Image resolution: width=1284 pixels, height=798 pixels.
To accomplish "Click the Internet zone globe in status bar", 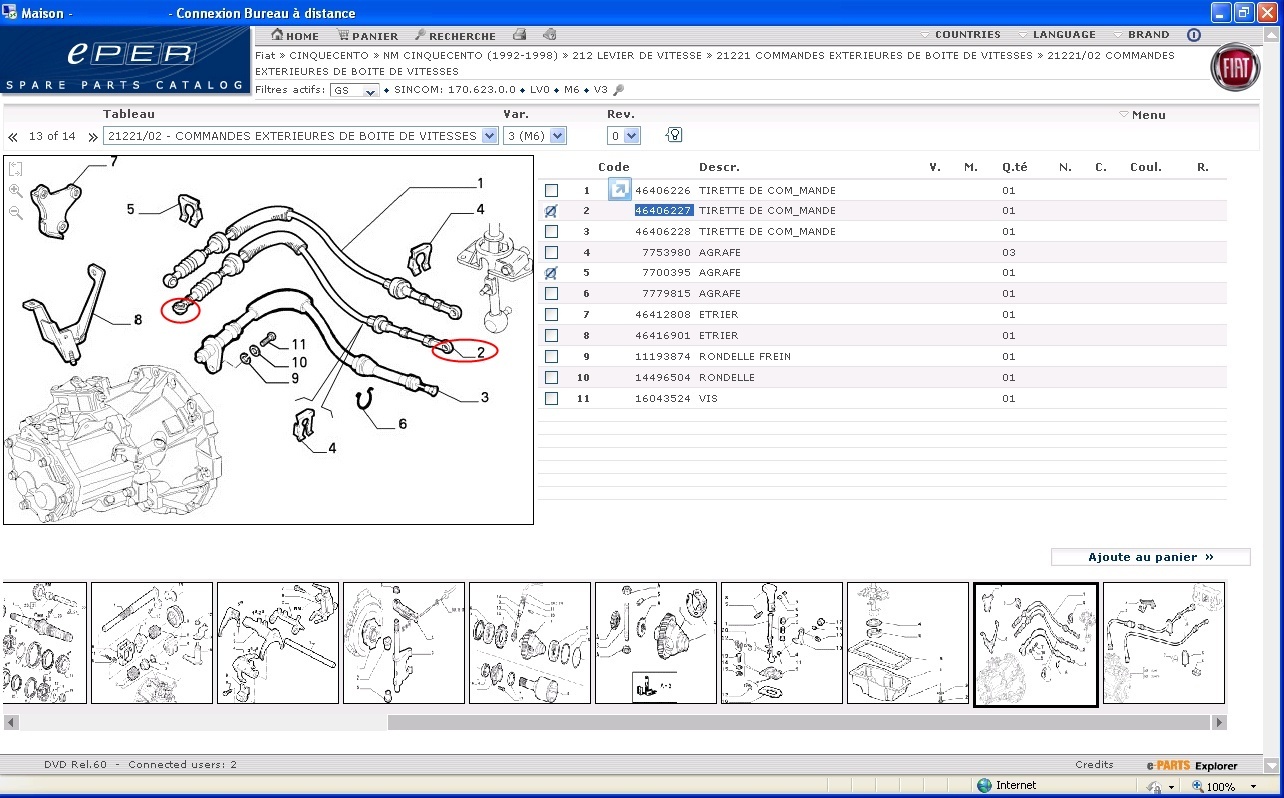I will pyautogui.click(x=984, y=786).
